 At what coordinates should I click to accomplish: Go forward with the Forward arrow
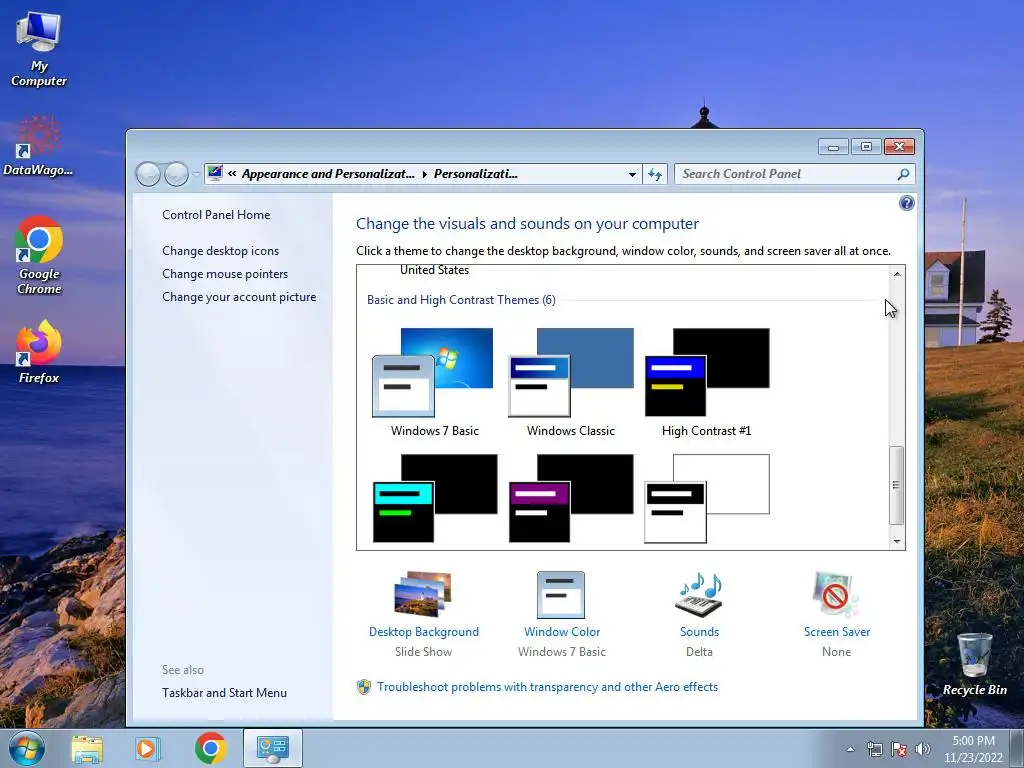pos(176,174)
